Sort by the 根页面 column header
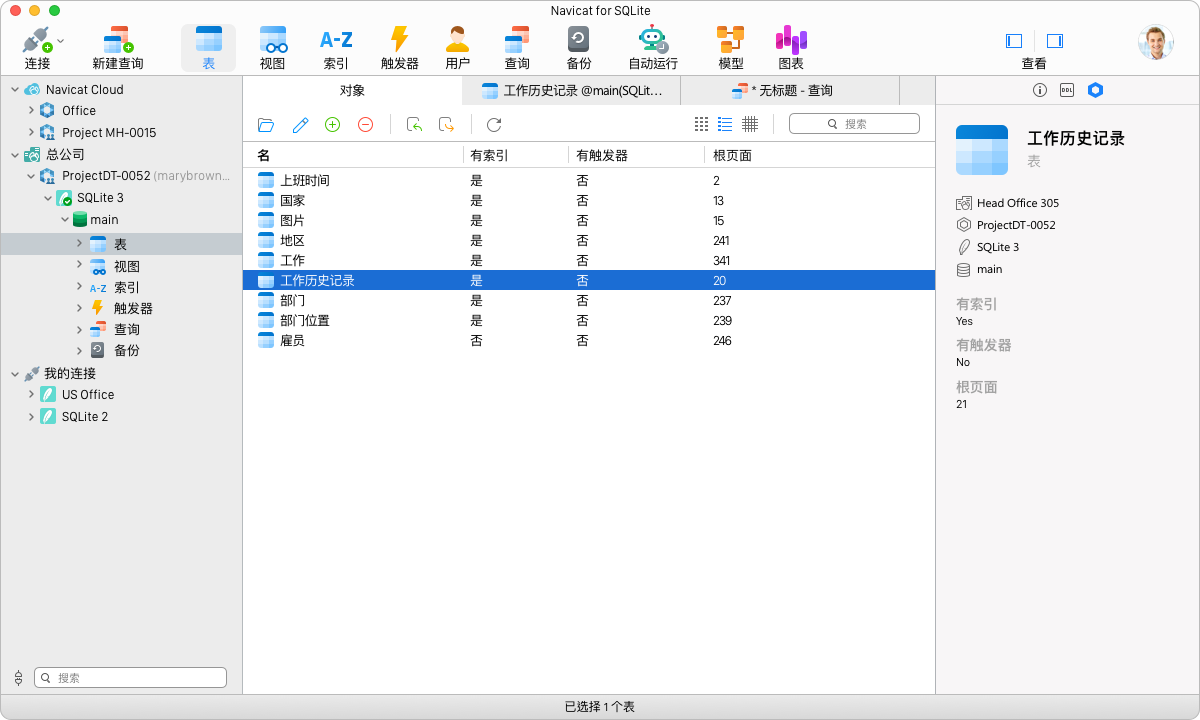This screenshot has width=1200, height=720. 820,155
